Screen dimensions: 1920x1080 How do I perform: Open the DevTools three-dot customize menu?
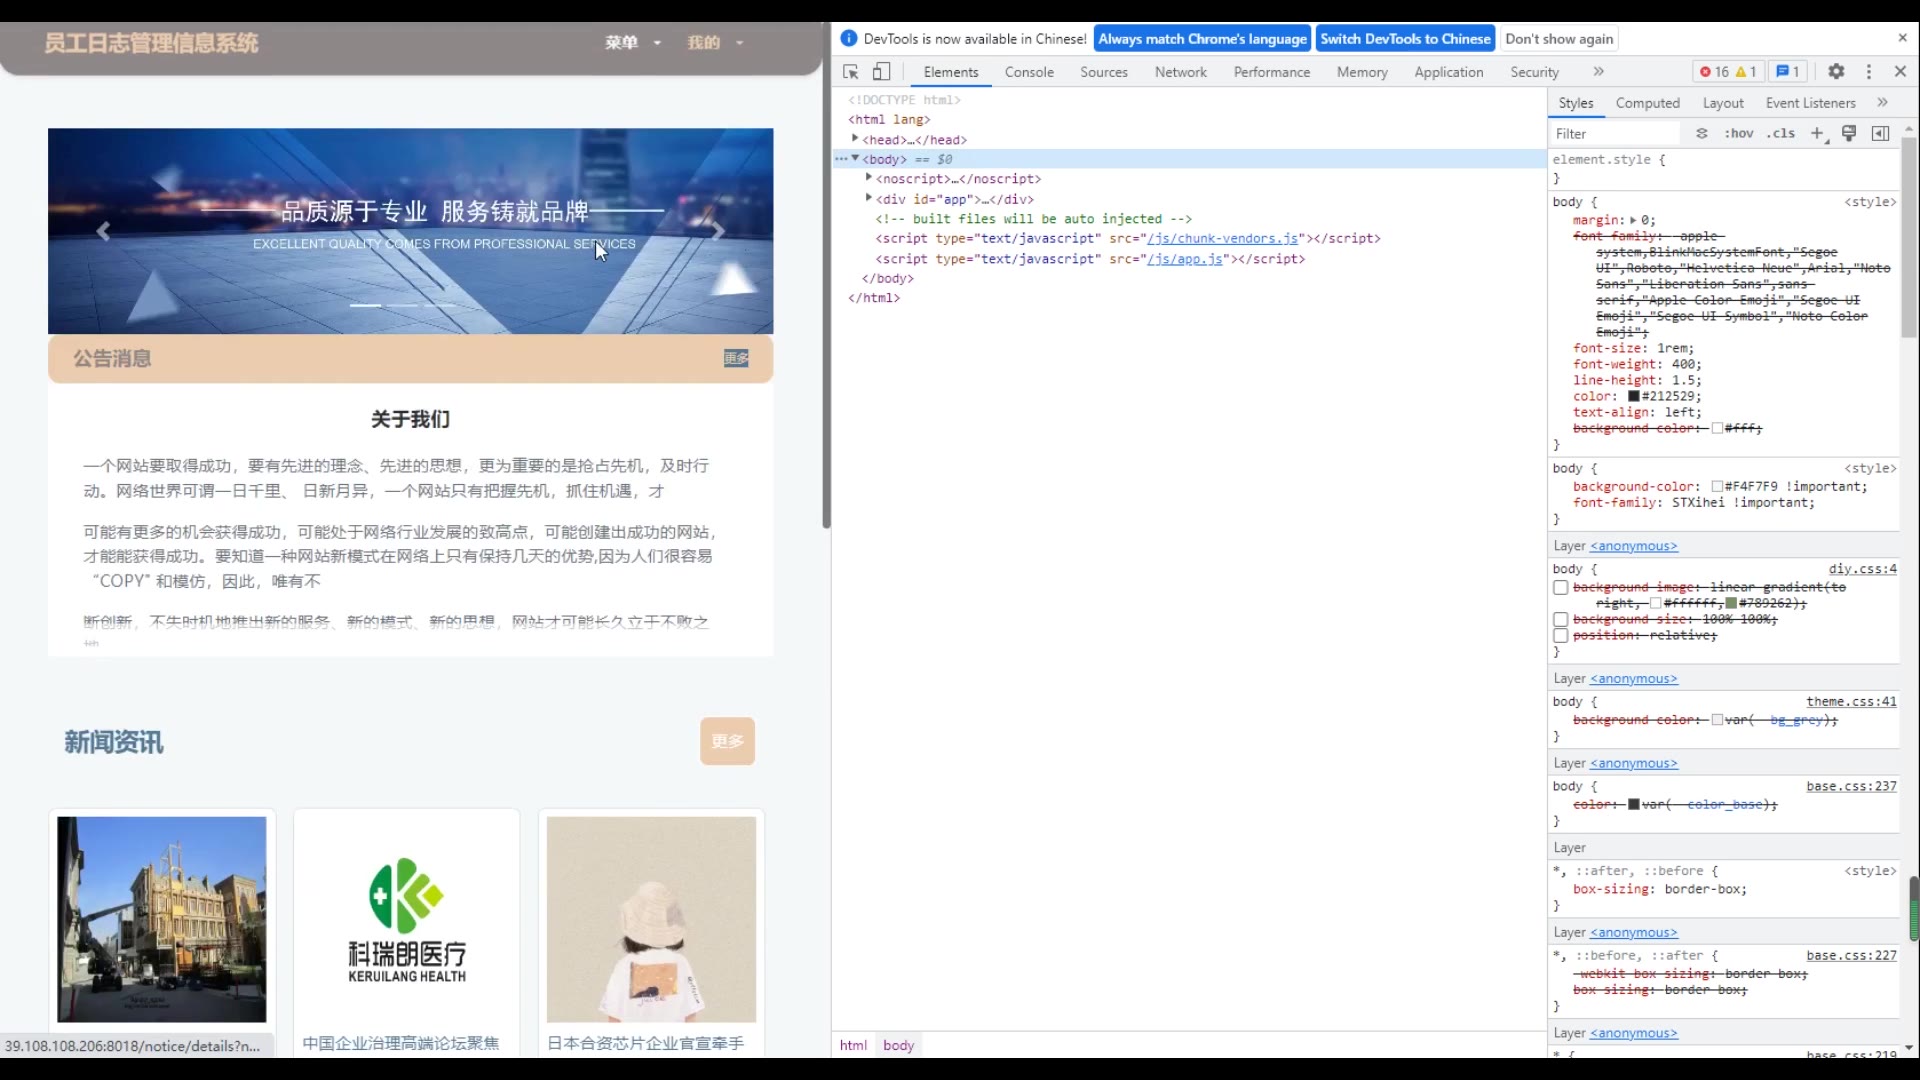[x=1868, y=72]
